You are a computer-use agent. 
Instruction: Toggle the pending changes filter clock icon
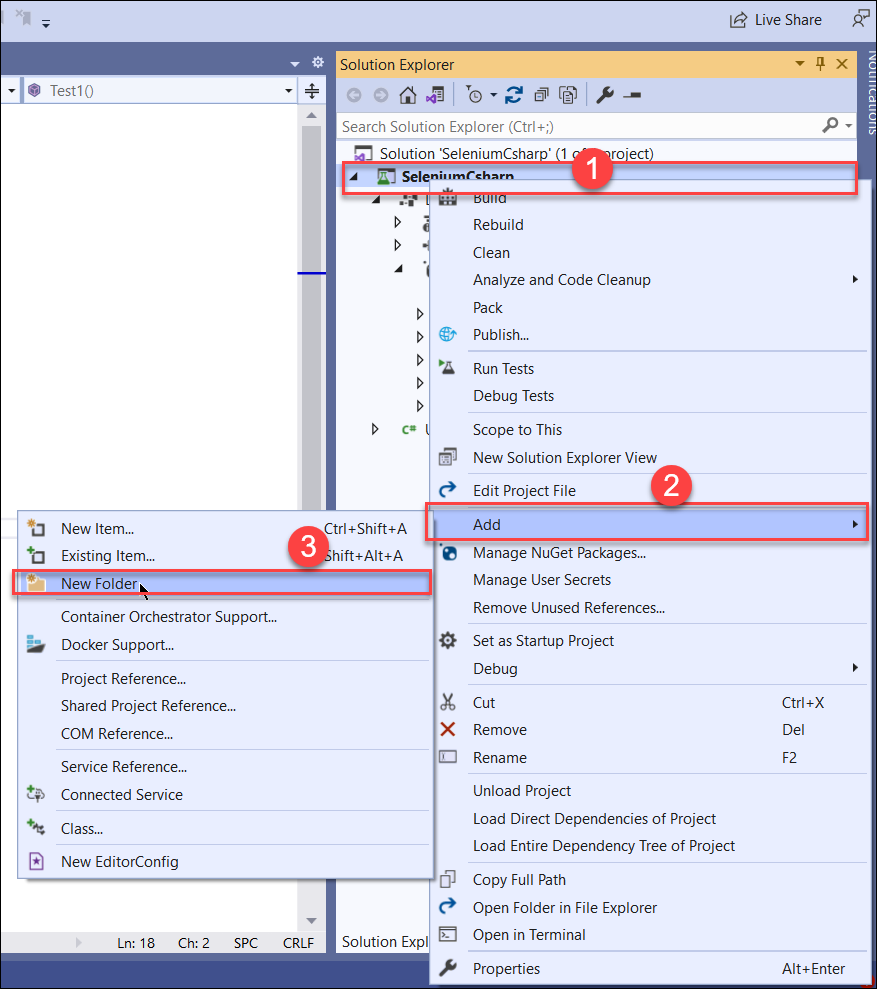tap(474, 94)
